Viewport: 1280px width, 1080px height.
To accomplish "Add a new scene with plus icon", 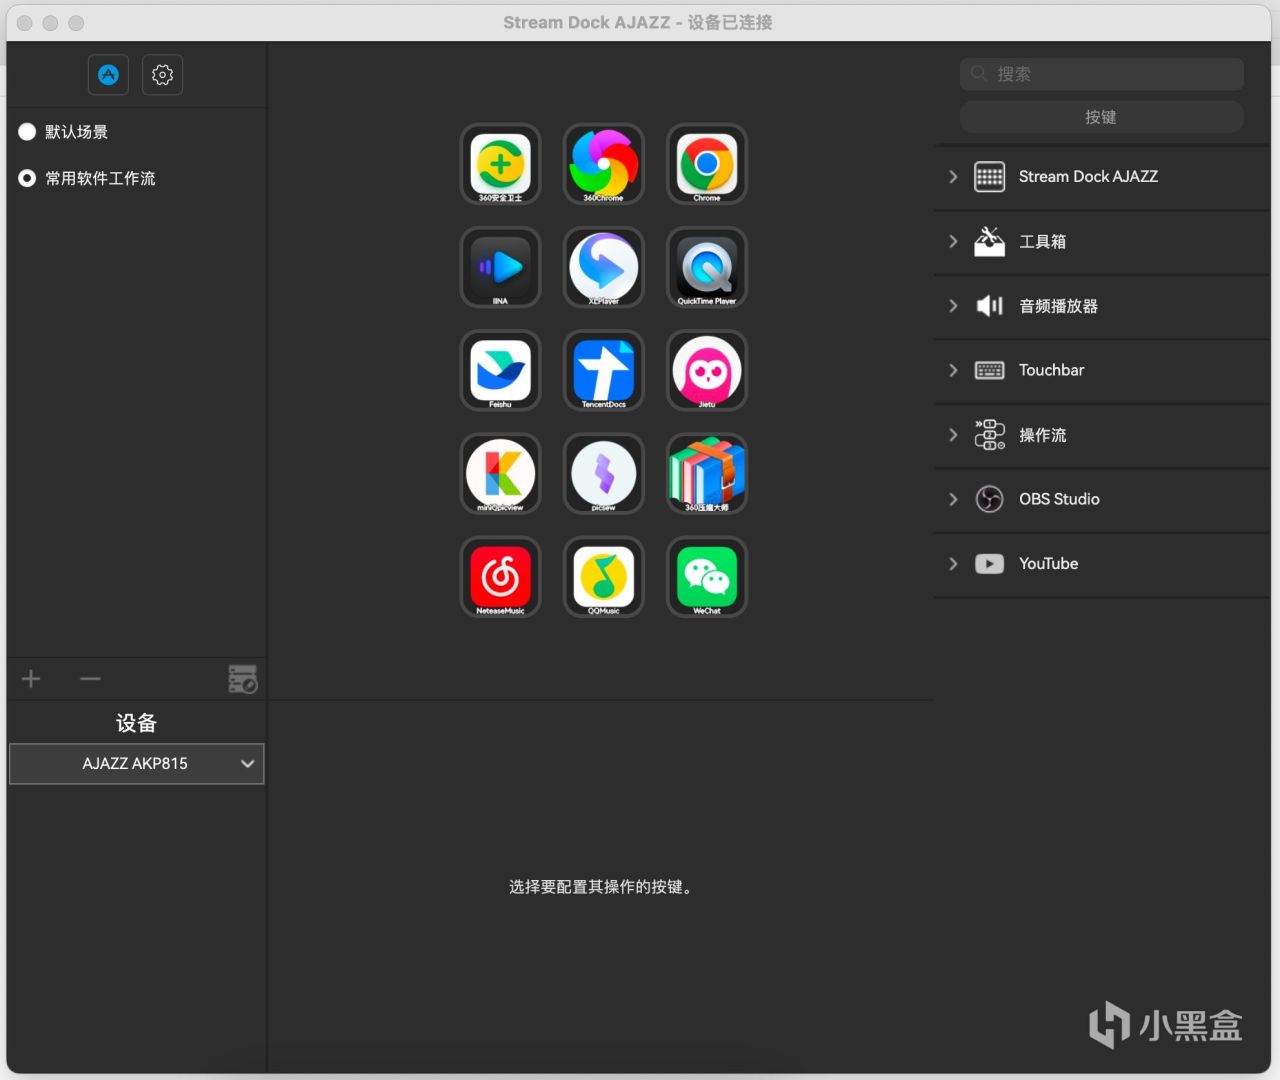I will (31, 679).
